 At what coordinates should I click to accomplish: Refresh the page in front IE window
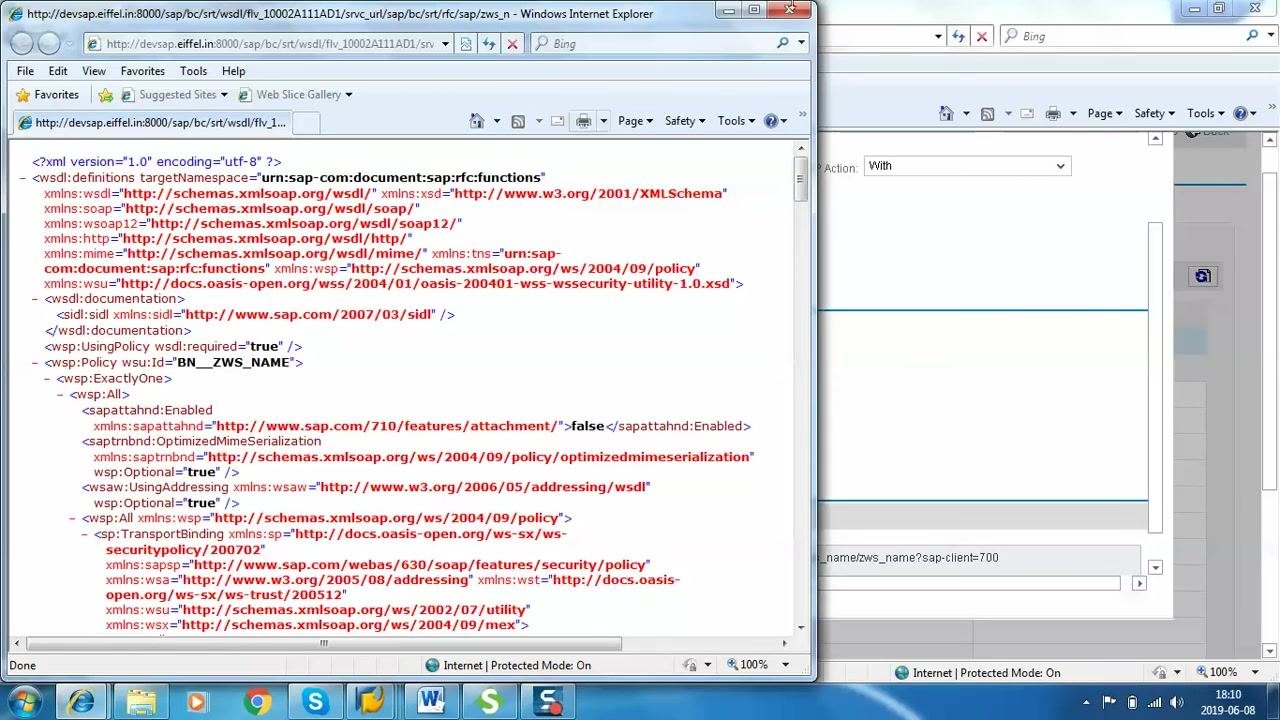coord(489,44)
